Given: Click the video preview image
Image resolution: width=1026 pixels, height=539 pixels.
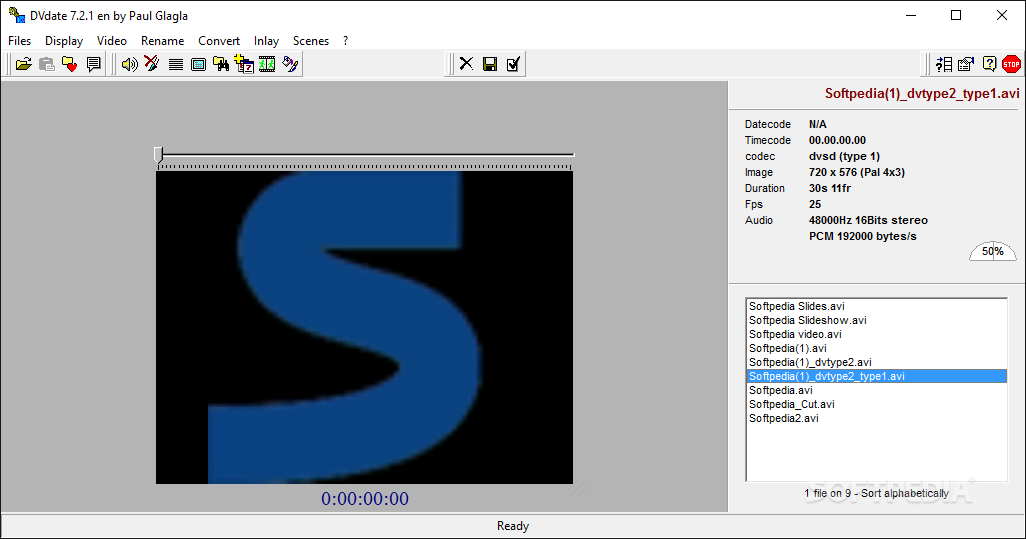Looking at the screenshot, I should tap(364, 328).
